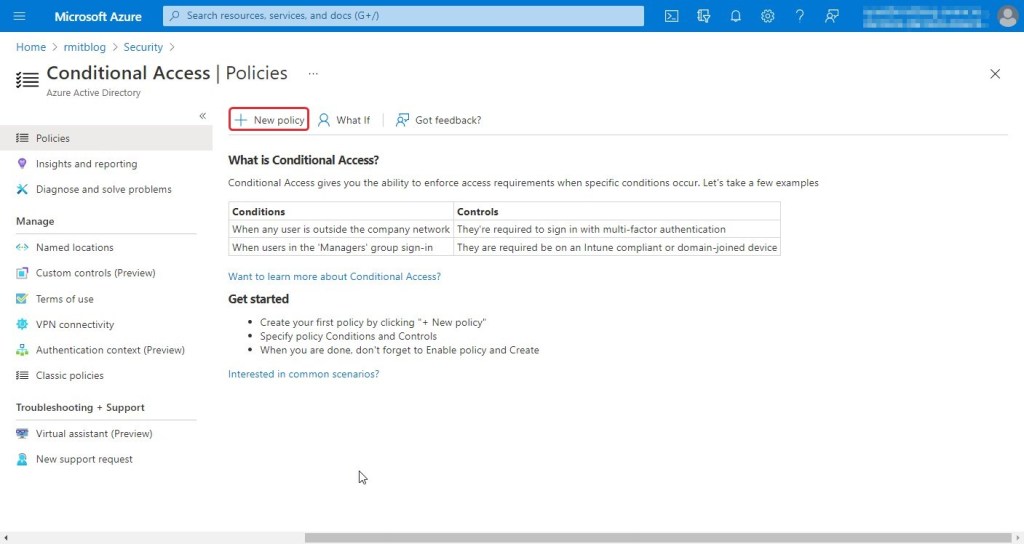Click the Diagnose and solve problems wrench icon
1024x544 pixels.
tap(22, 189)
